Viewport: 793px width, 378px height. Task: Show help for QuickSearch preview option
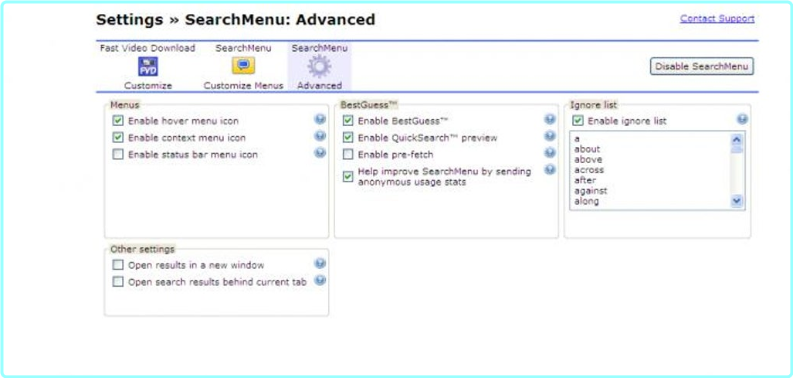[x=550, y=136]
